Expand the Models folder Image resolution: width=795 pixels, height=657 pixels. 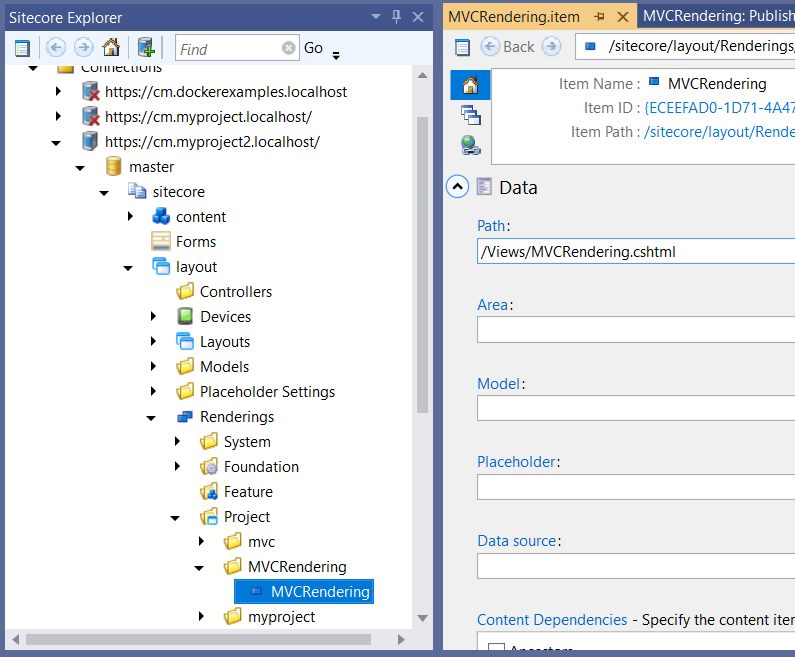tap(154, 366)
